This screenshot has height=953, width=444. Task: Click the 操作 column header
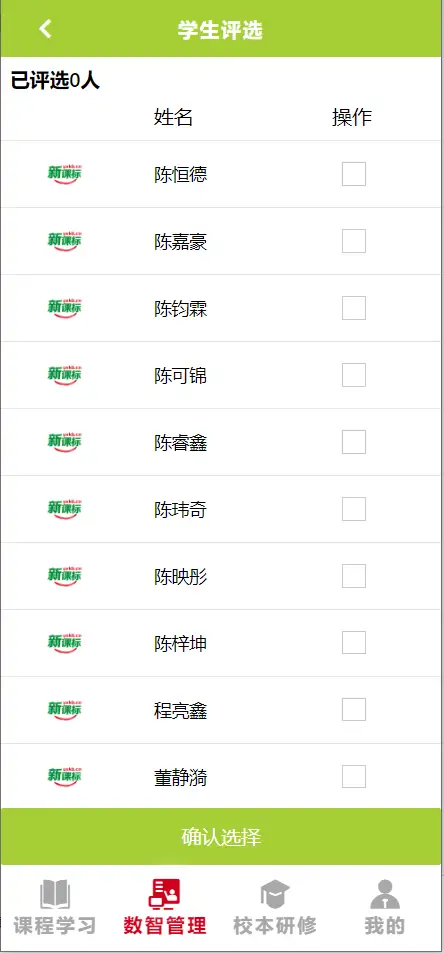(x=352, y=117)
